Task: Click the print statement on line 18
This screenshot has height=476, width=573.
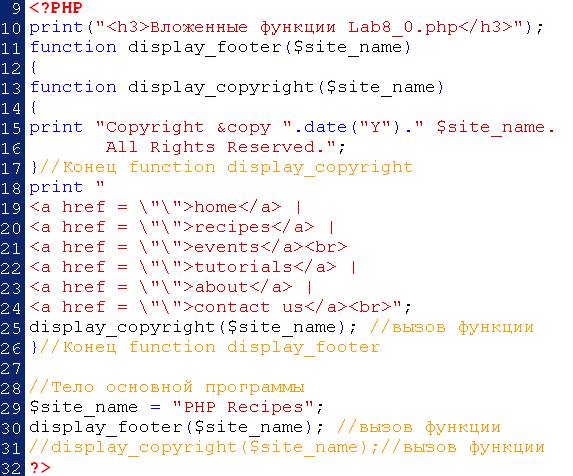Action: click(67, 187)
